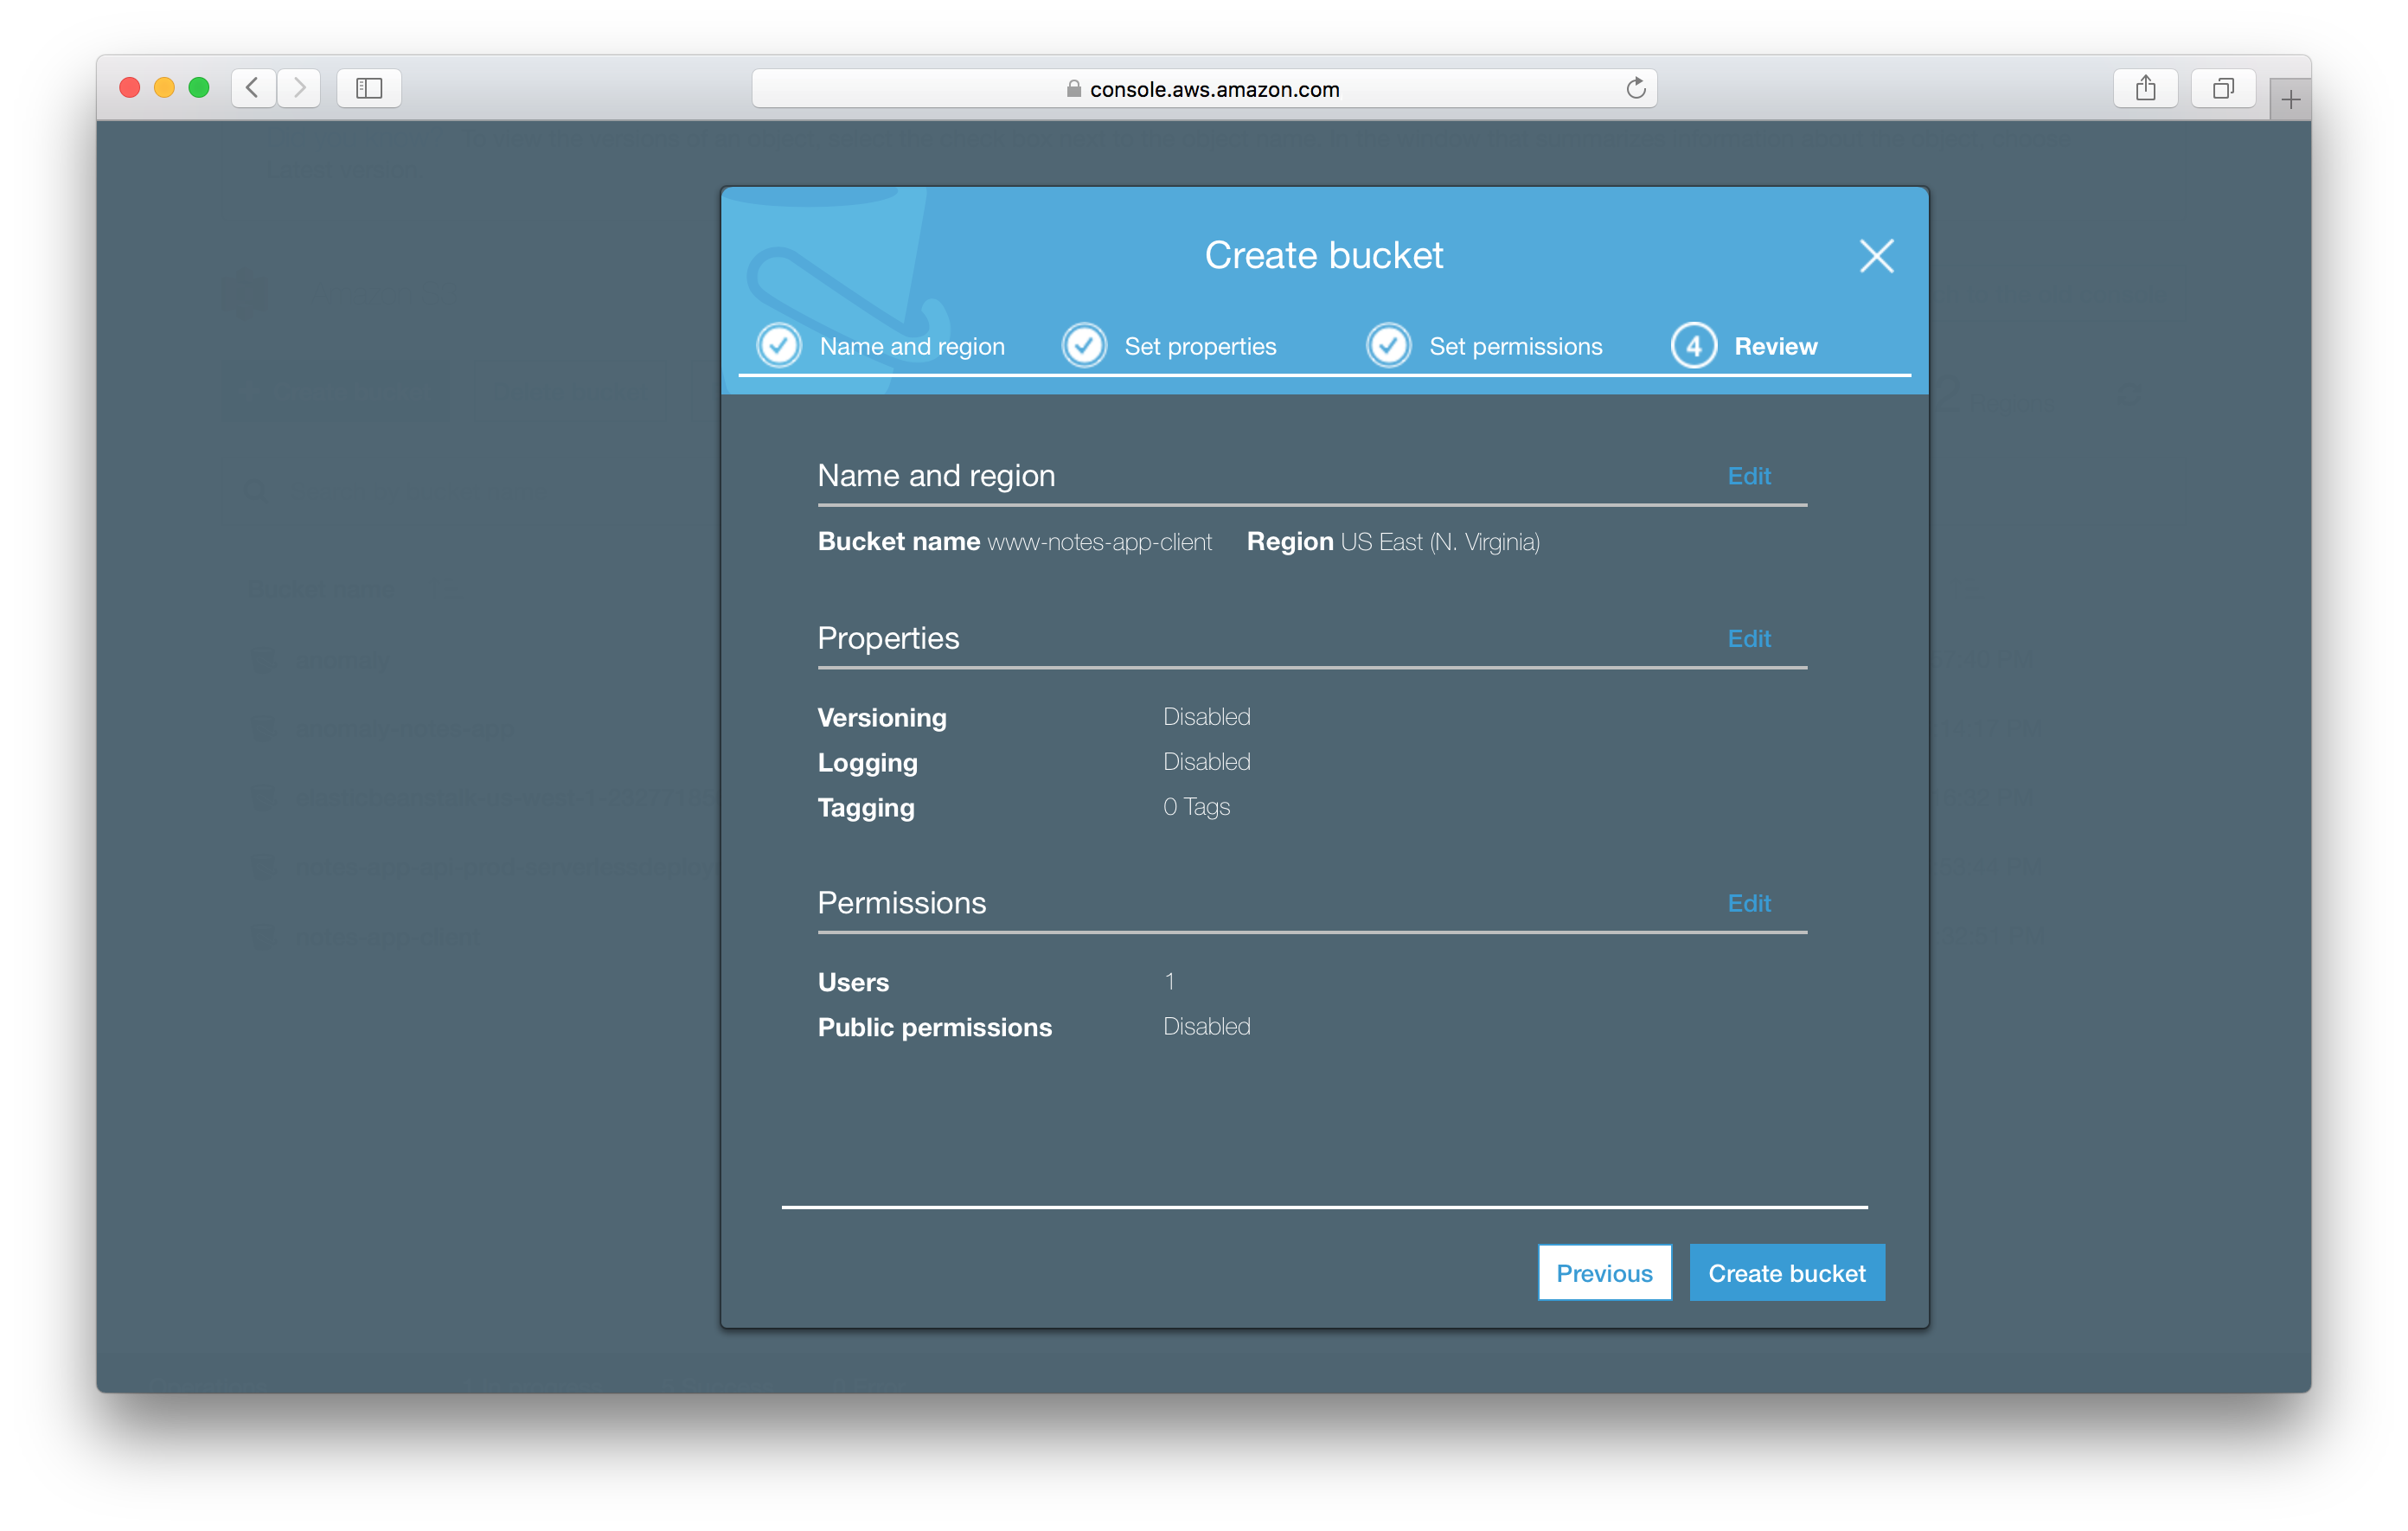Click the console.aws.amazon.com address bar
The width and height of the screenshot is (2408, 1531).
(1204, 89)
